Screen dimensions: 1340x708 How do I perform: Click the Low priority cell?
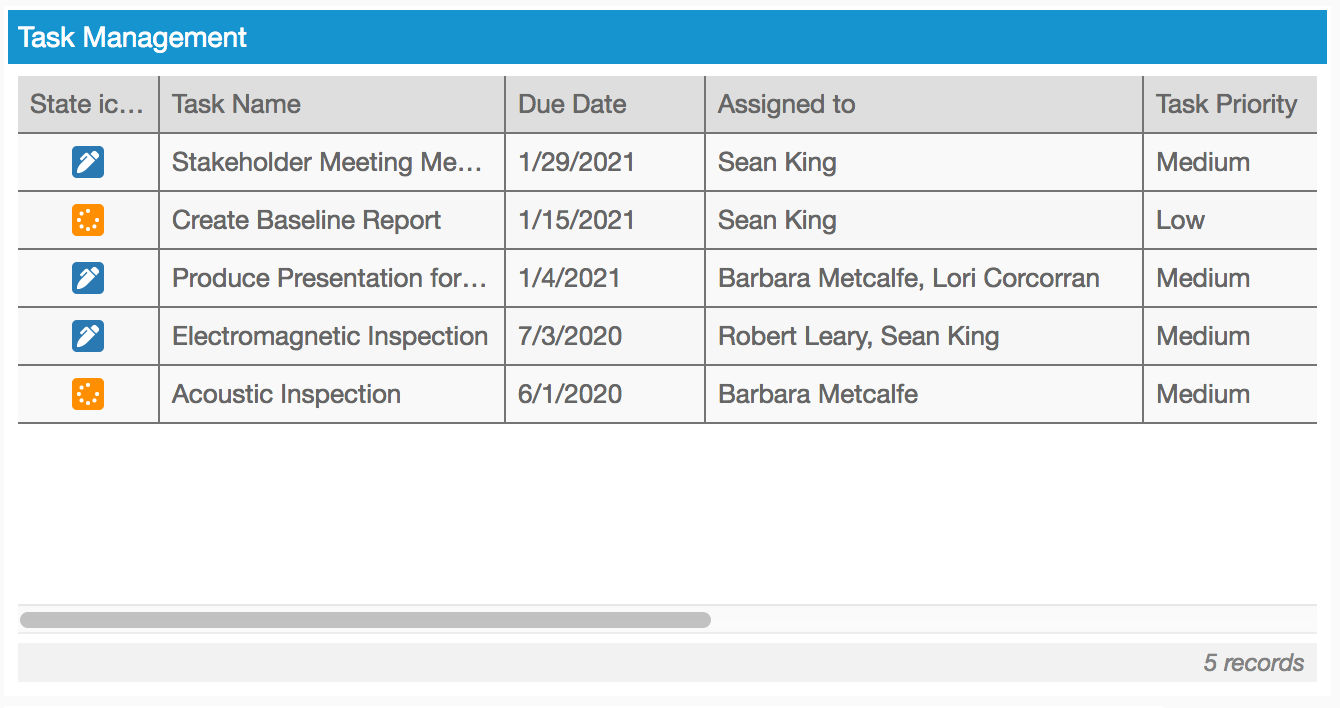point(1180,220)
